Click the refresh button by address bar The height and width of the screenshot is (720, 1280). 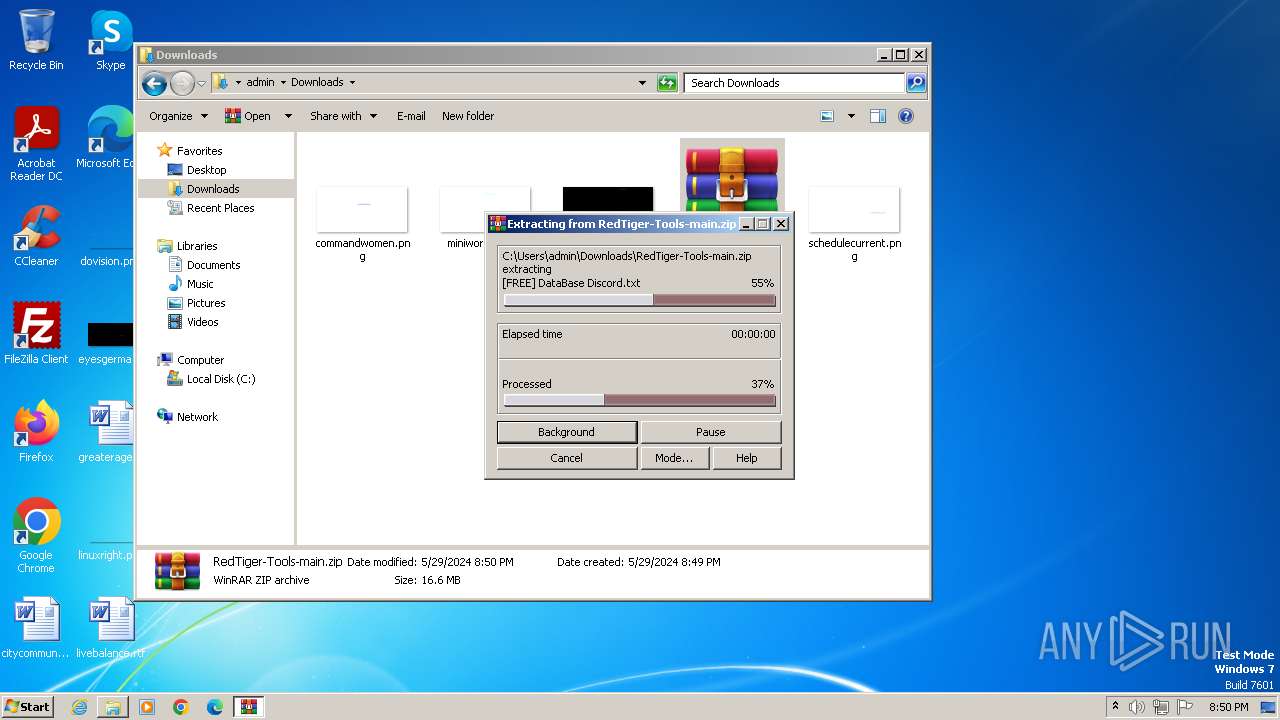pos(667,83)
